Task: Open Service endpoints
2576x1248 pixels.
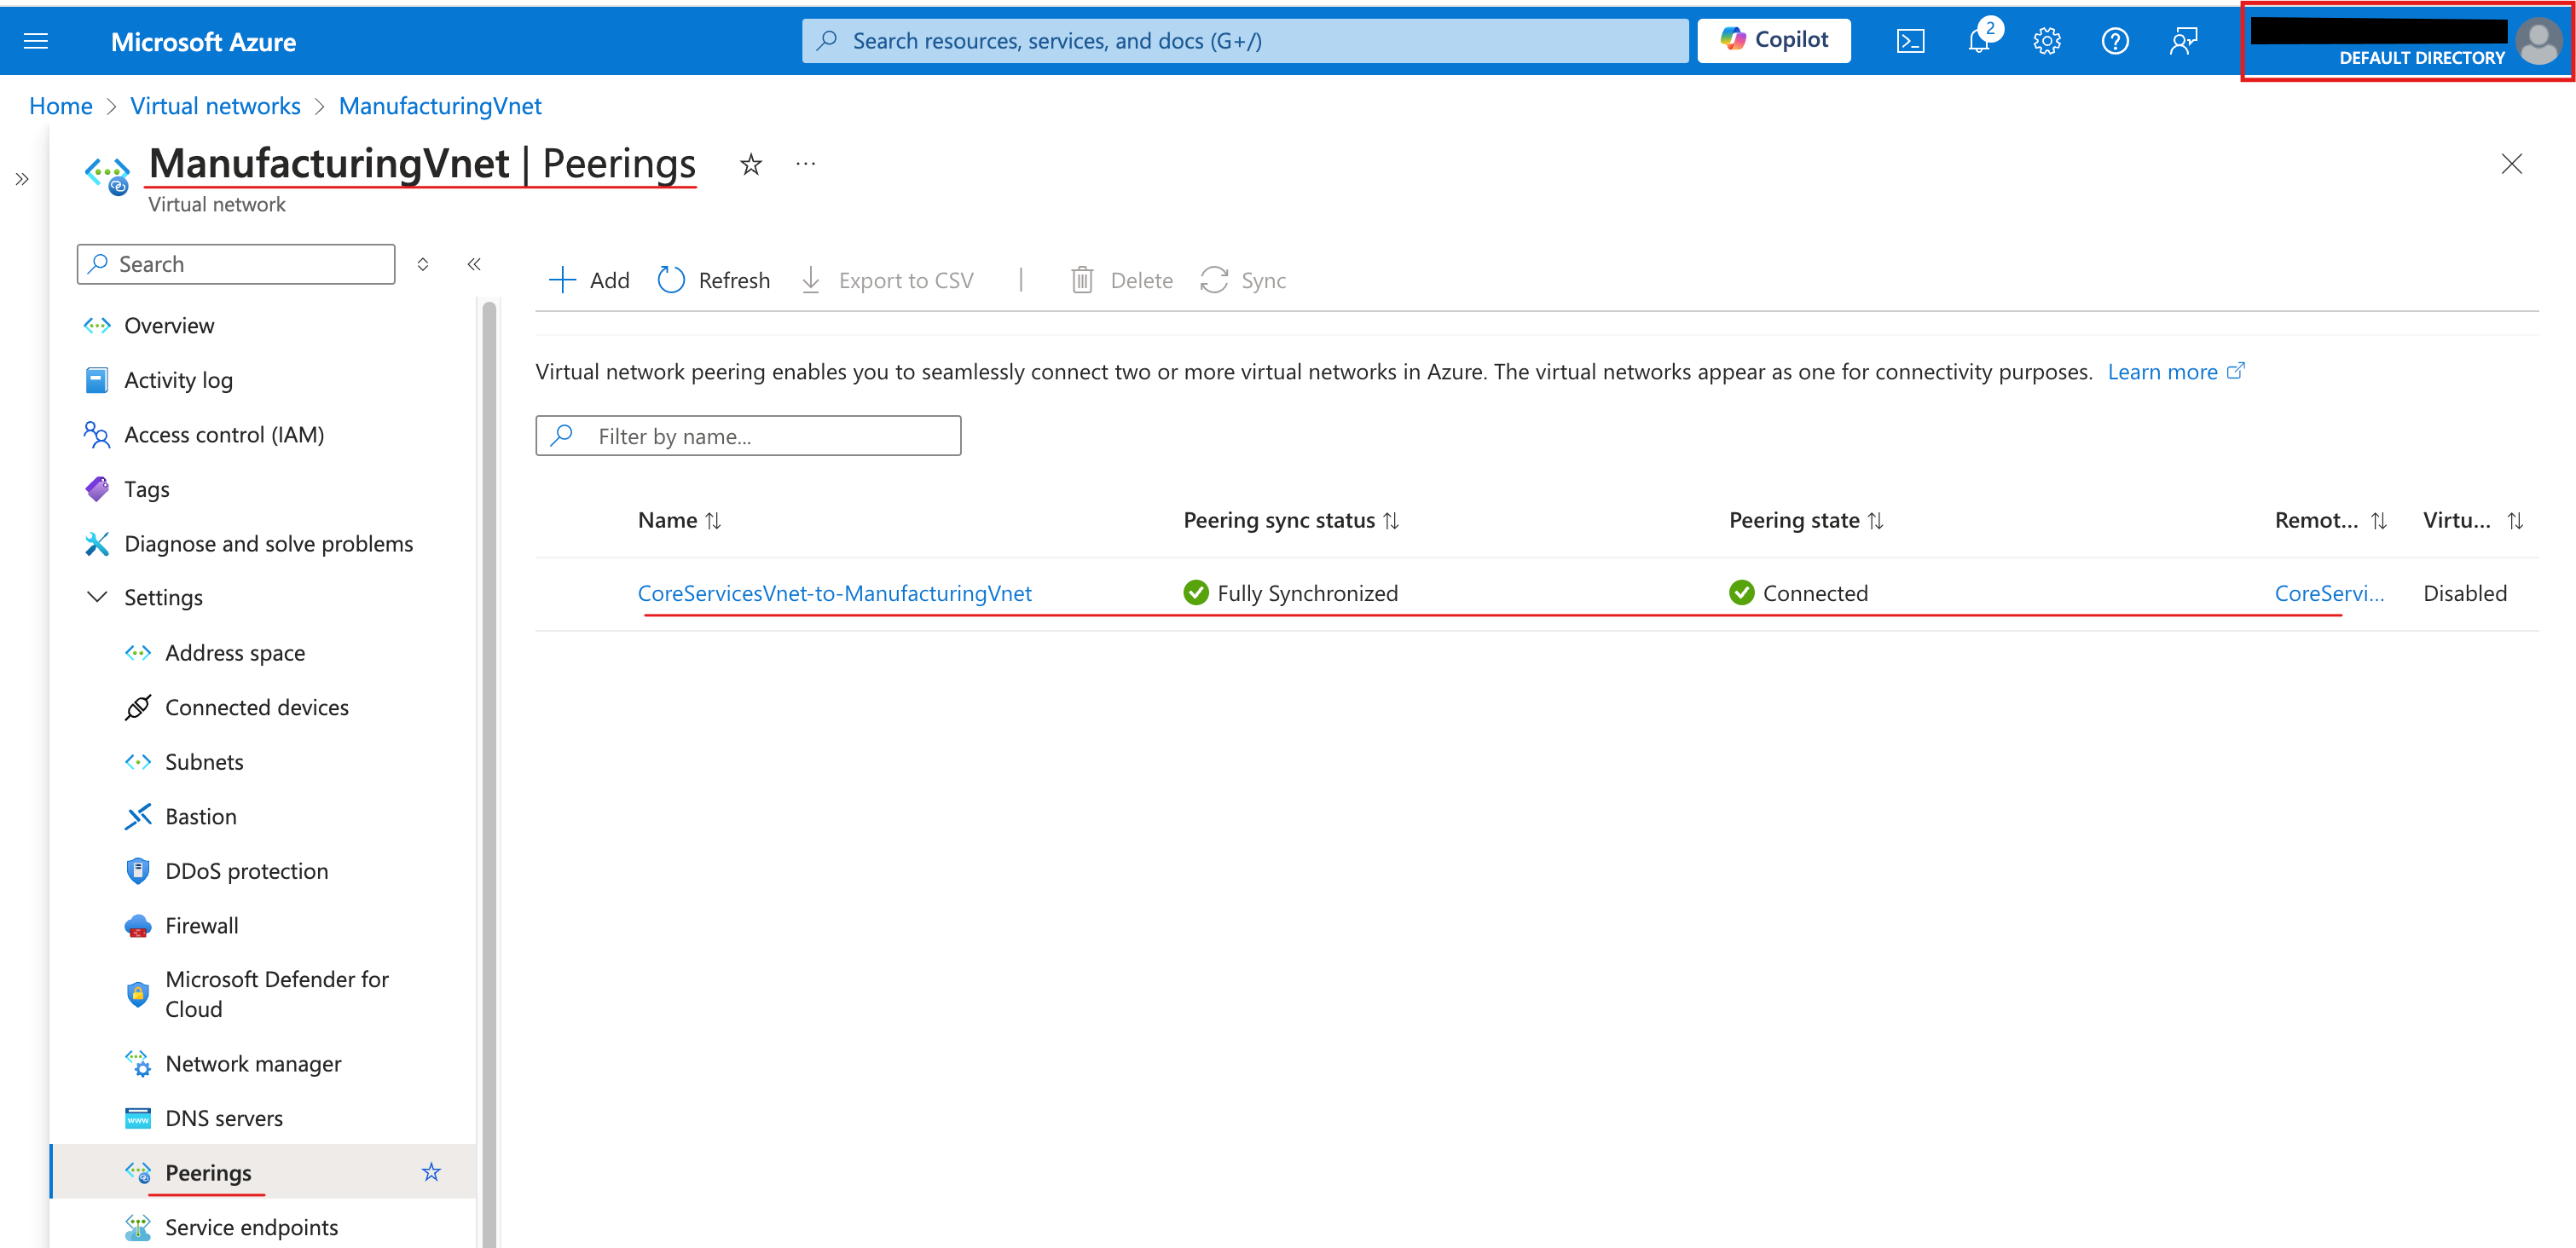Action: coord(251,1227)
